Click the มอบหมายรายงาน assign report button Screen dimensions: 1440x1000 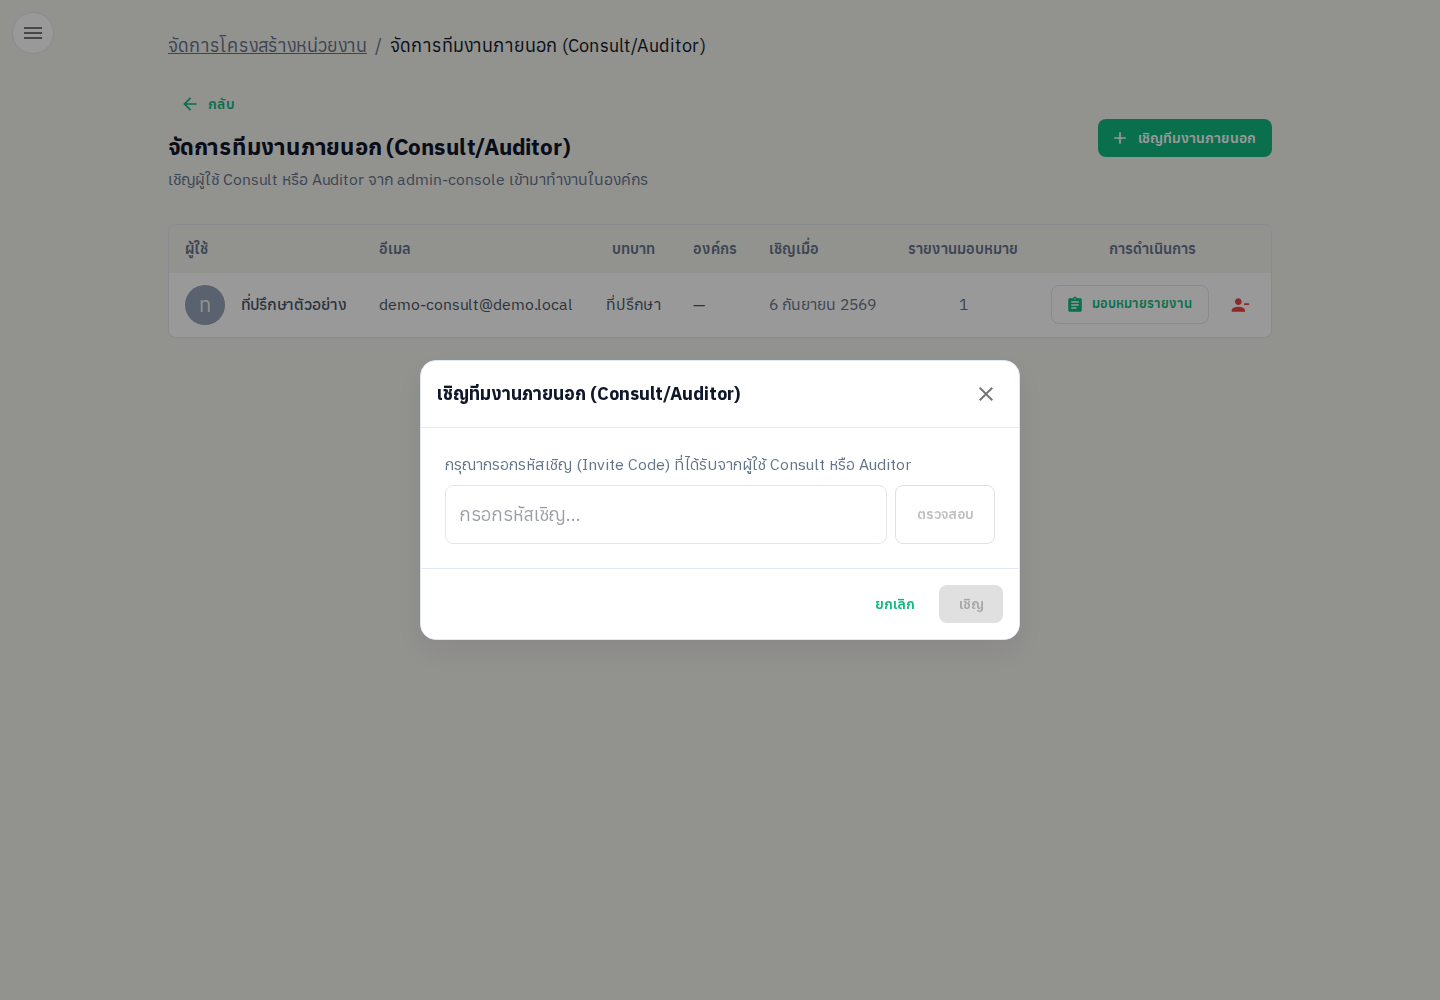[1130, 304]
